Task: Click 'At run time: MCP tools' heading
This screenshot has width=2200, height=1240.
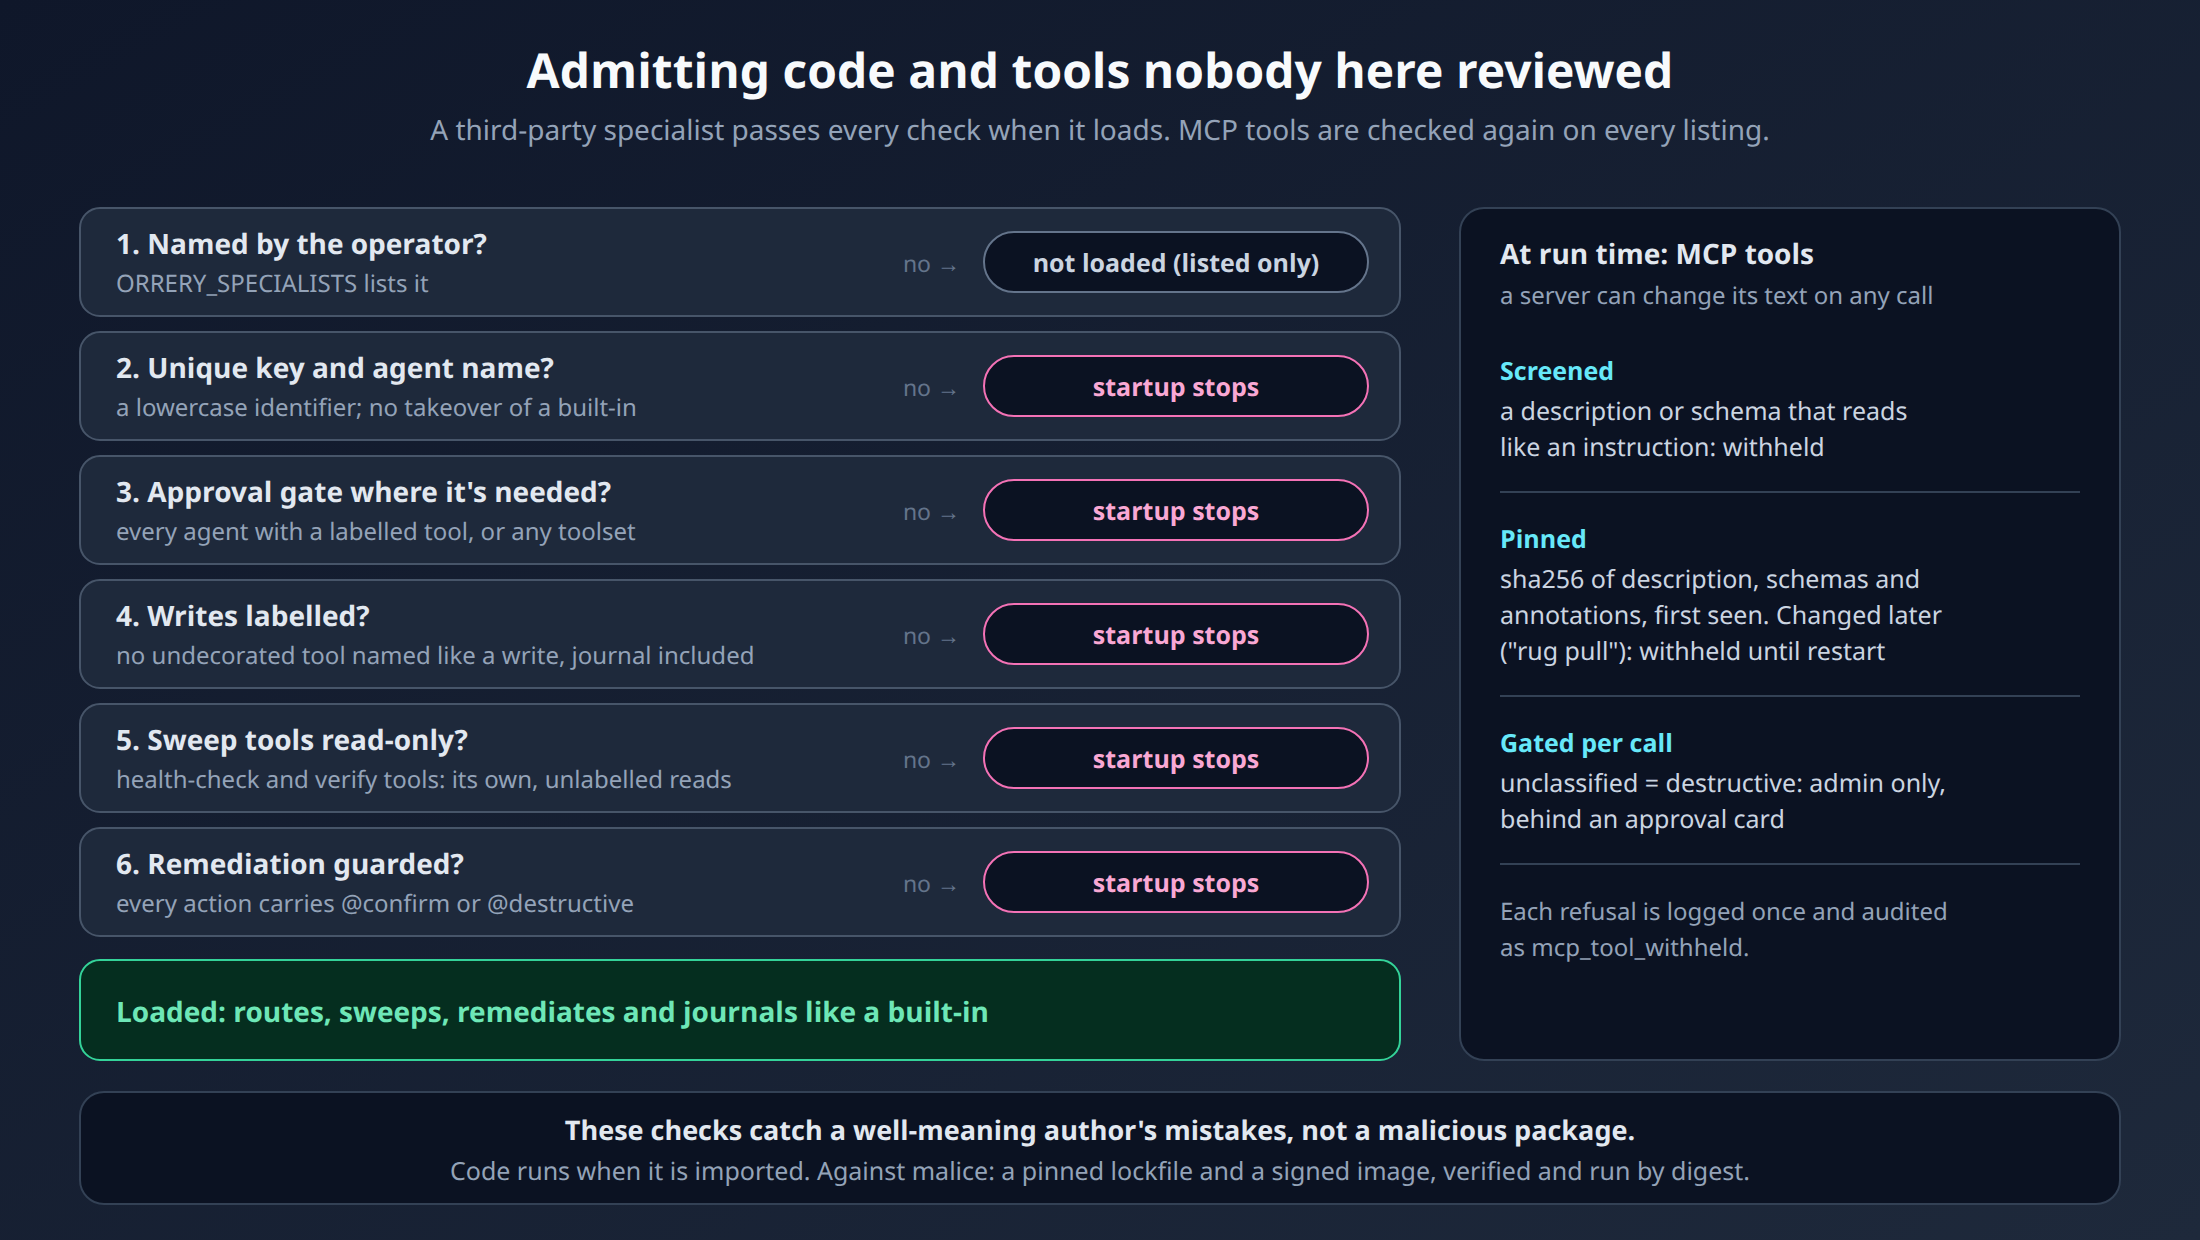Action: coord(1656,254)
